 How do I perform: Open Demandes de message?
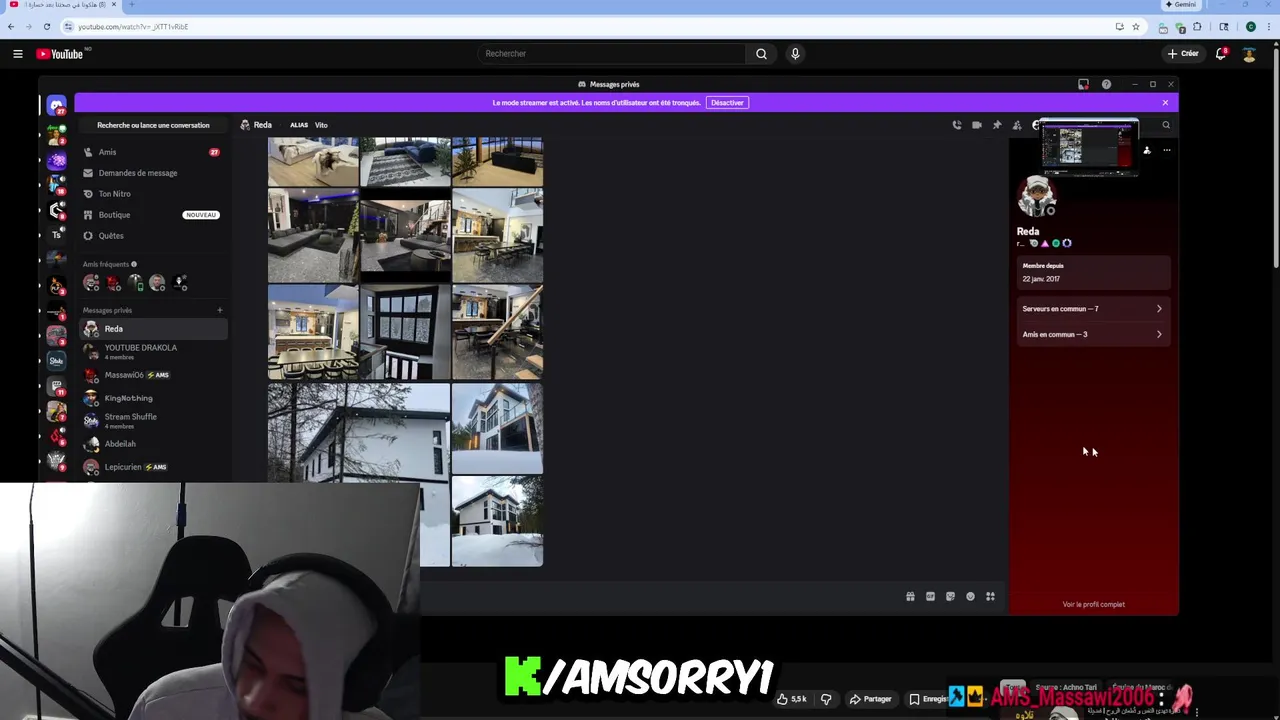153,173
